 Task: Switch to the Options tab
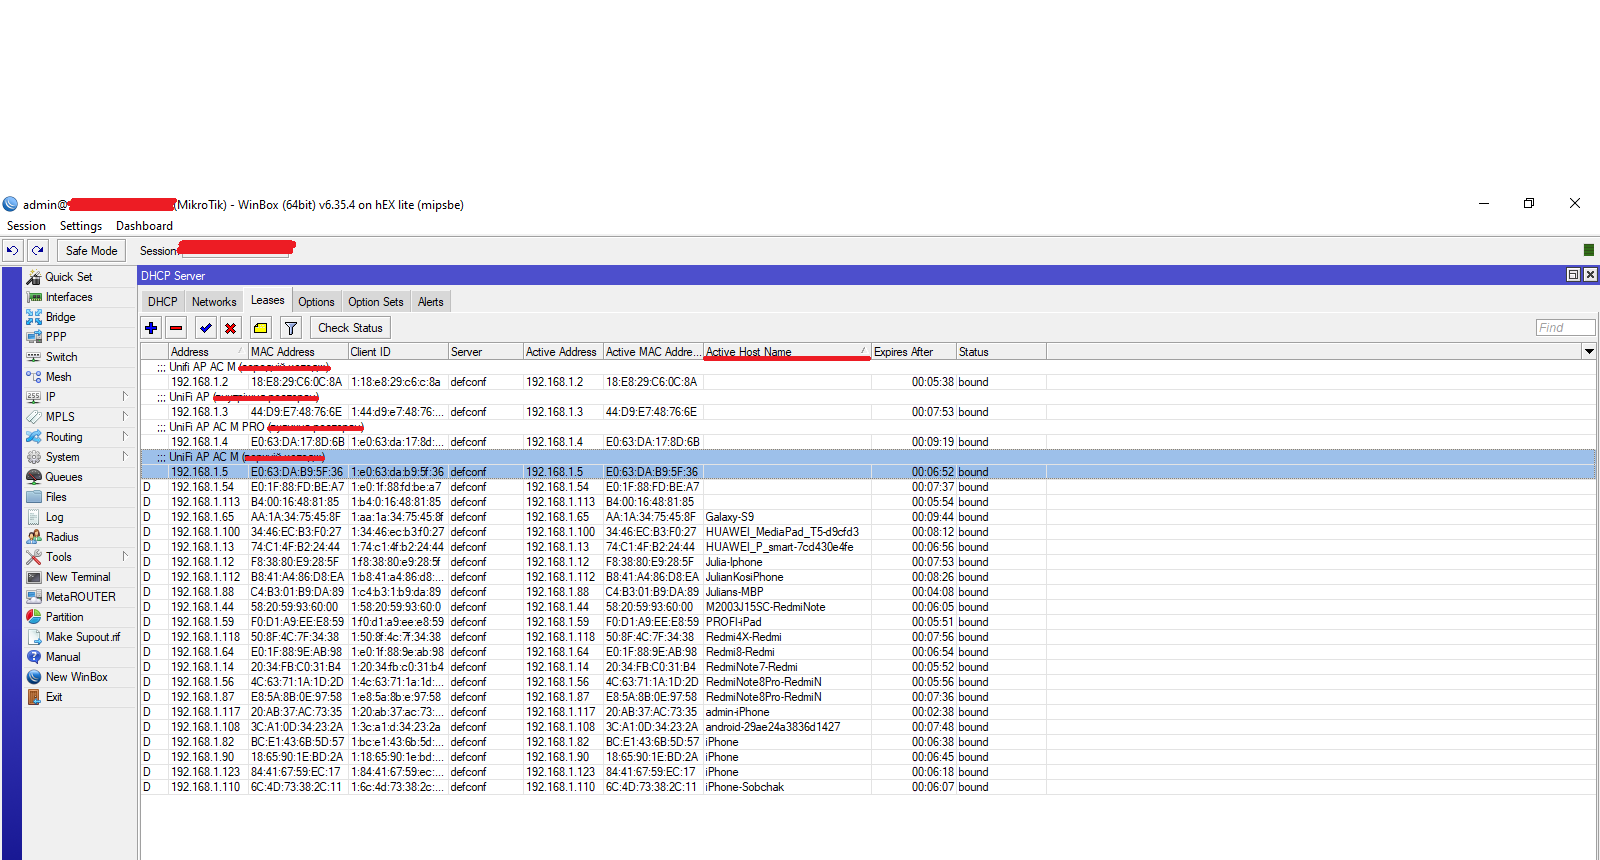(316, 302)
